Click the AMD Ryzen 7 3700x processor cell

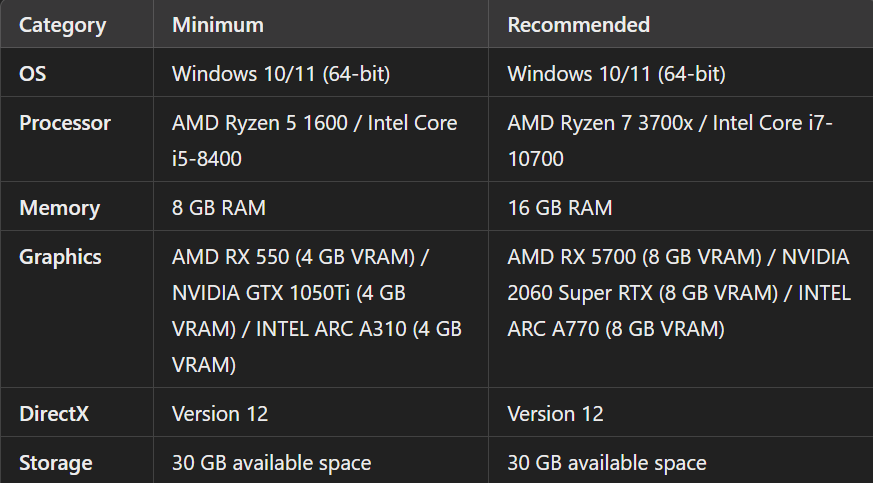[x=670, y=141]
